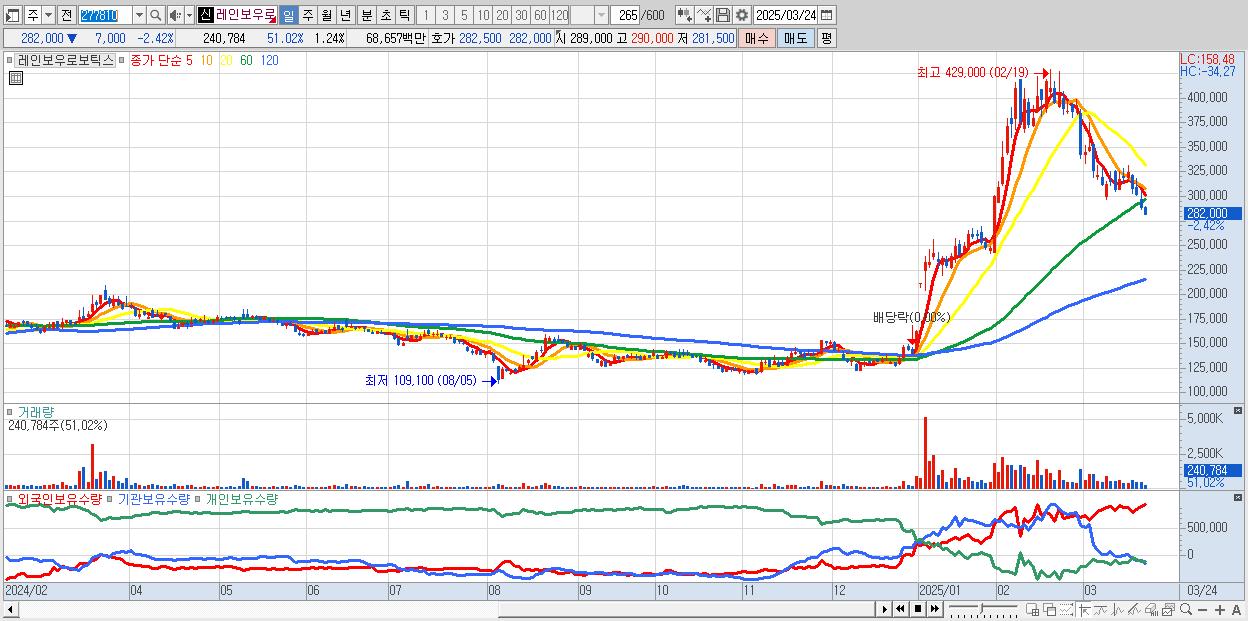Click the data table icon under legend
Viewport: 1248px width, 621px height.
pos(16,78)
